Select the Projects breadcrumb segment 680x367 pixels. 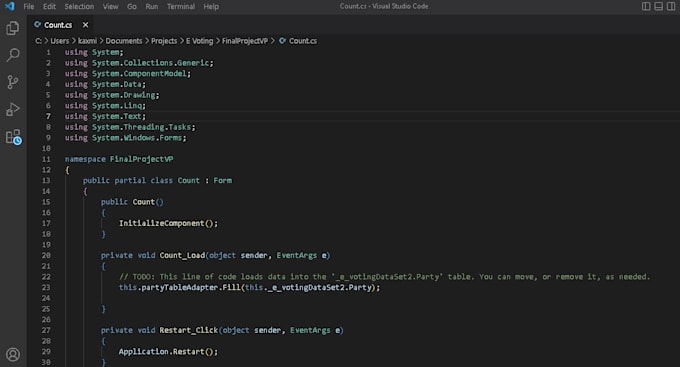pyautogui.click(x=164, y=41)
